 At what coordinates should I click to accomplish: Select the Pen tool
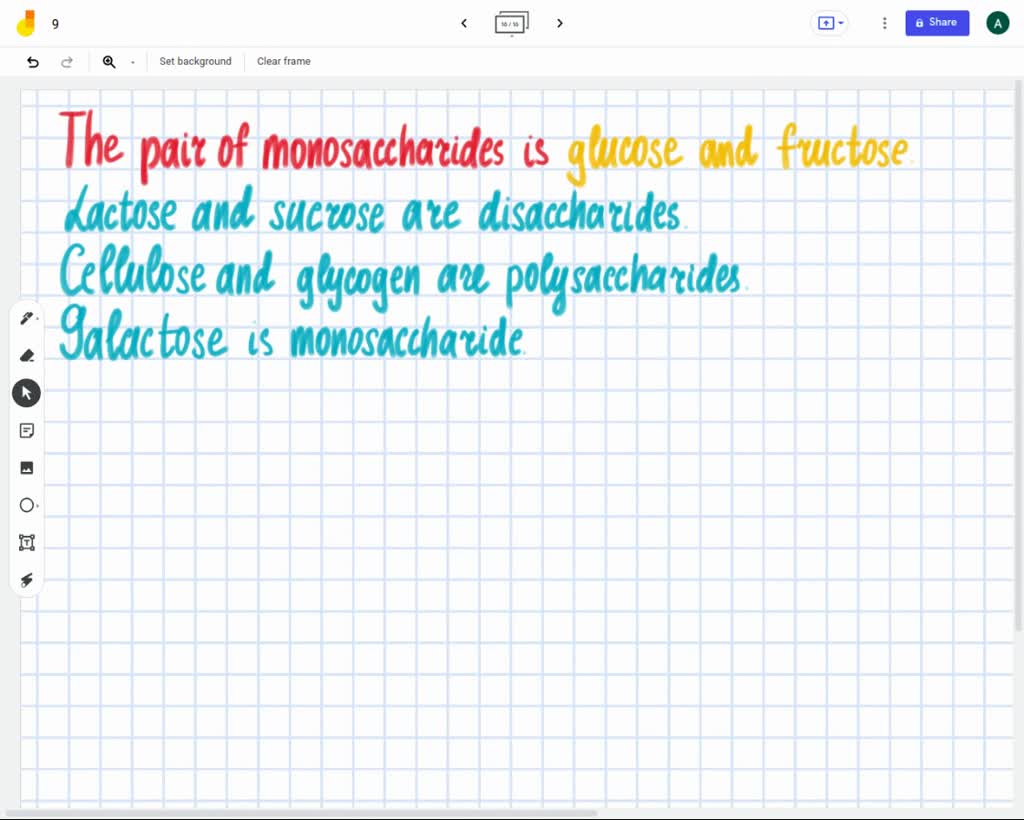[27, 317]
